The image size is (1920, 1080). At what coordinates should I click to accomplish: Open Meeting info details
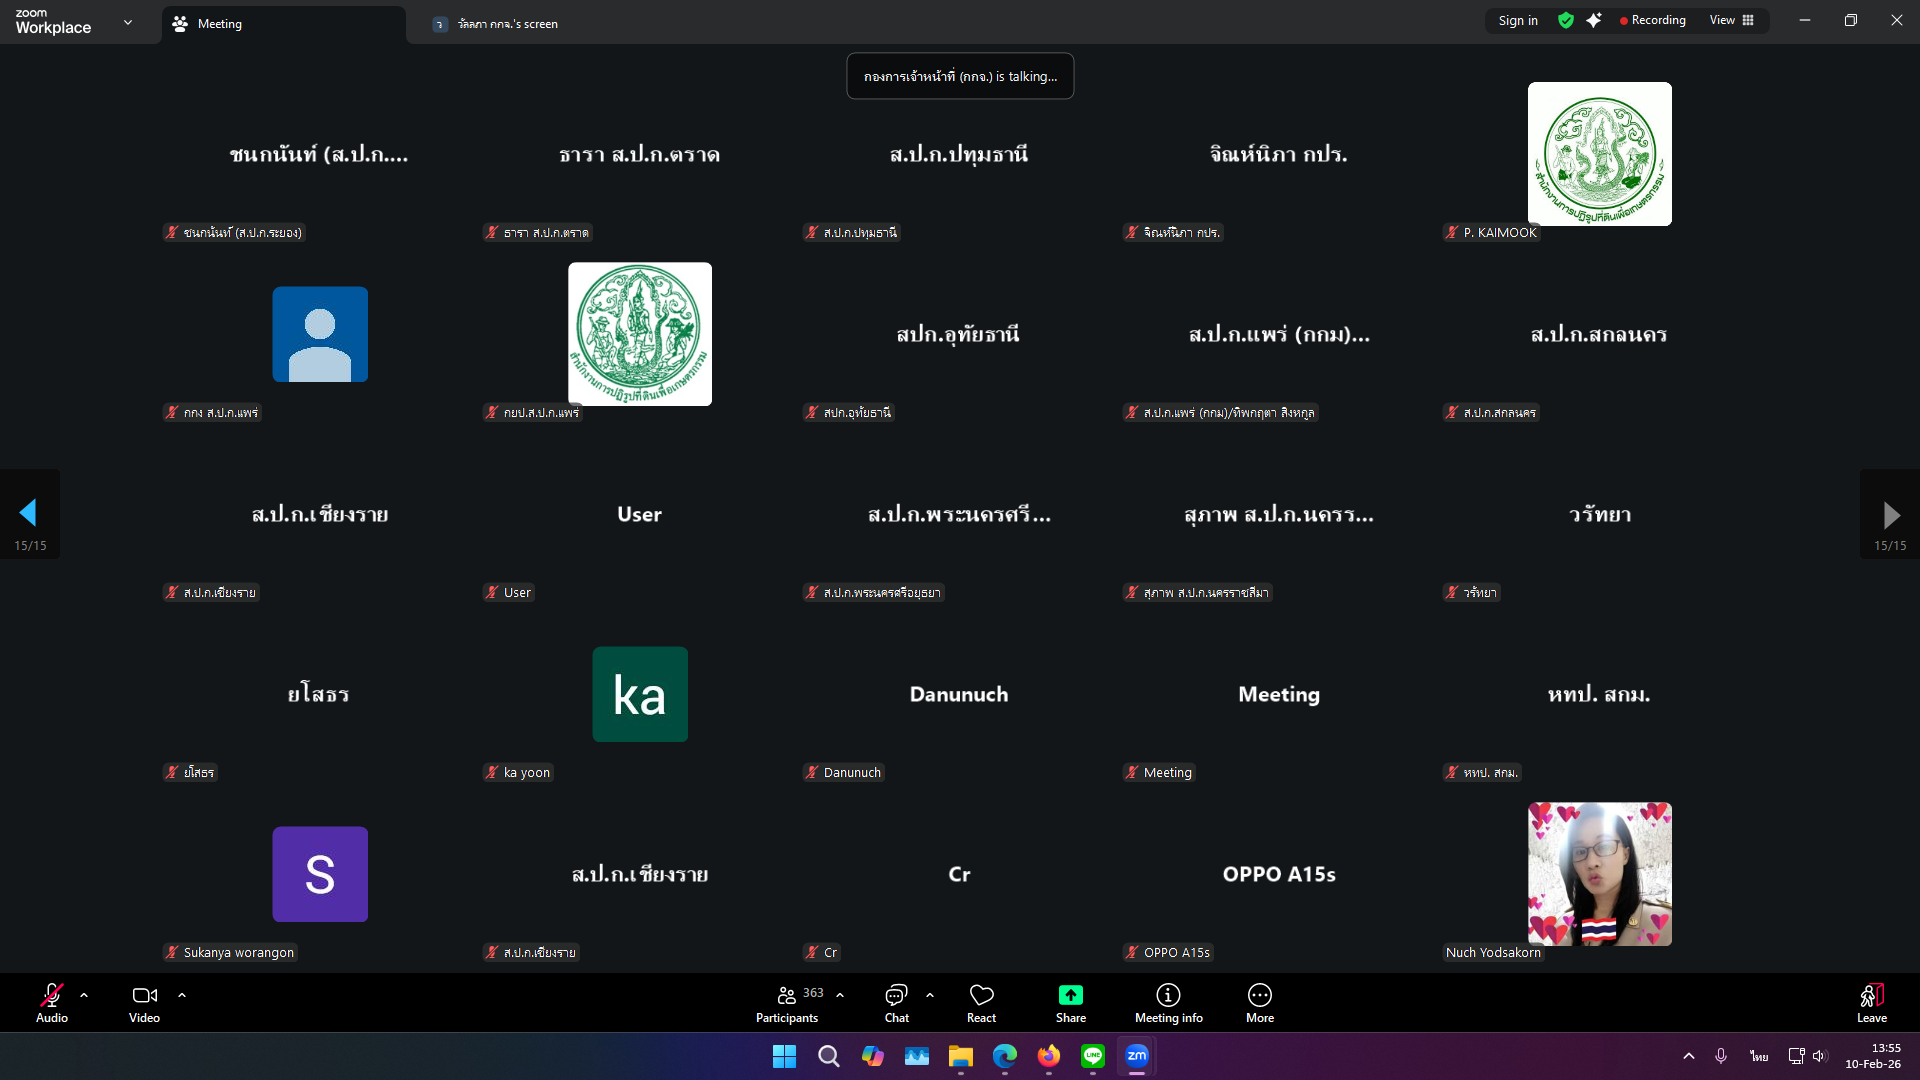1168,1003
